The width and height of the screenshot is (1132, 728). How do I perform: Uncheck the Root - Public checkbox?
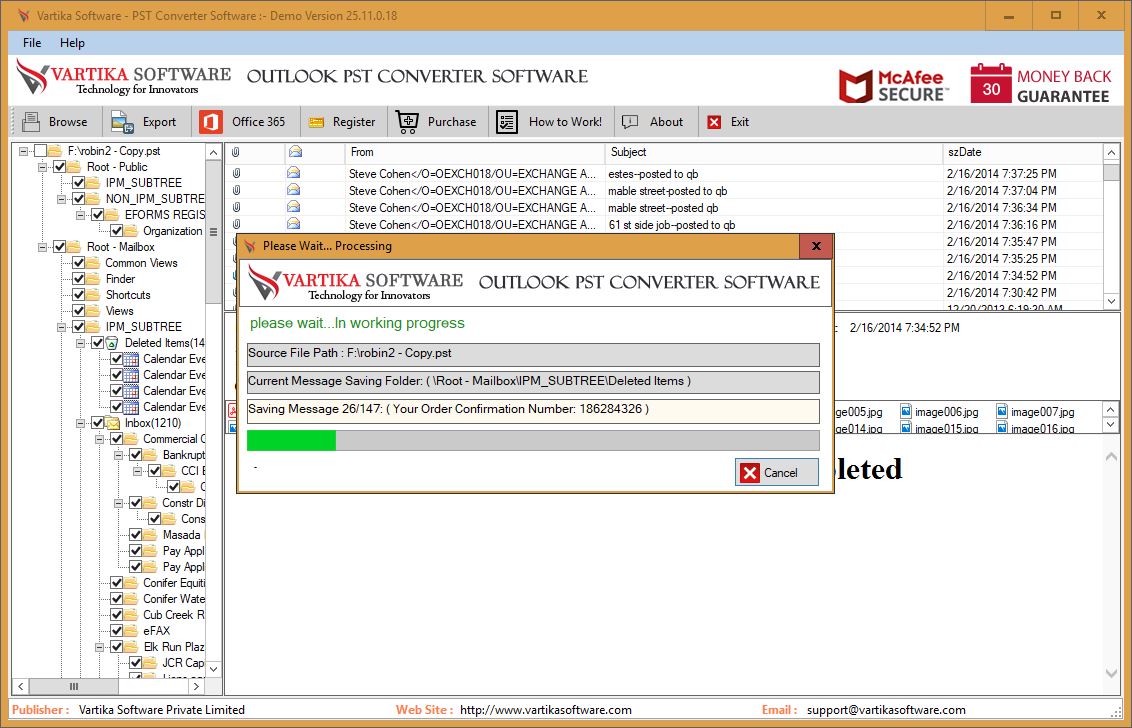click(59, 167)
